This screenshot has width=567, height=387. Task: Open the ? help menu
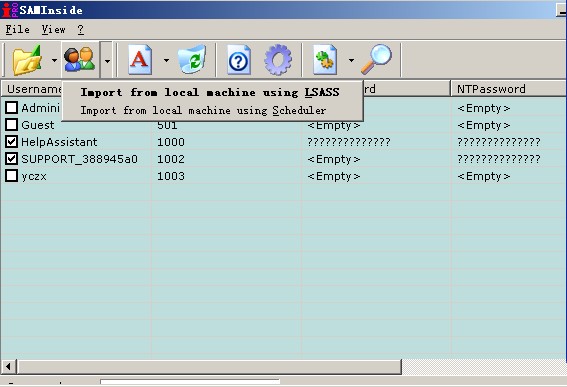tap(81, 29)
